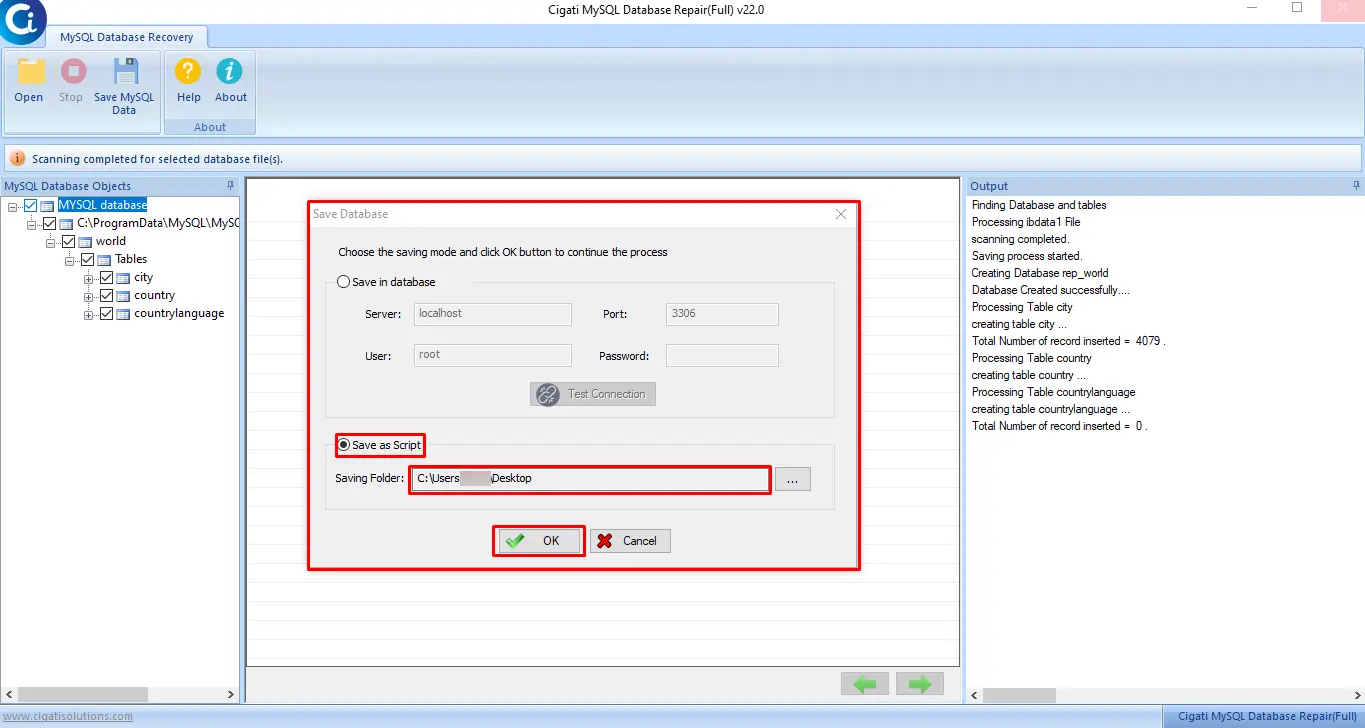
Task: Click the world database icon
Action: coord(85,242)
